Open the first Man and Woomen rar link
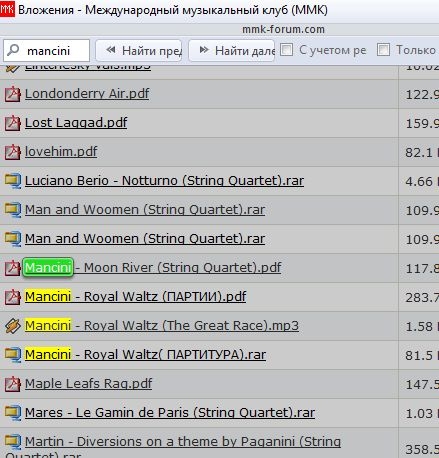This screenshot has height=458, width=439. 145,210
